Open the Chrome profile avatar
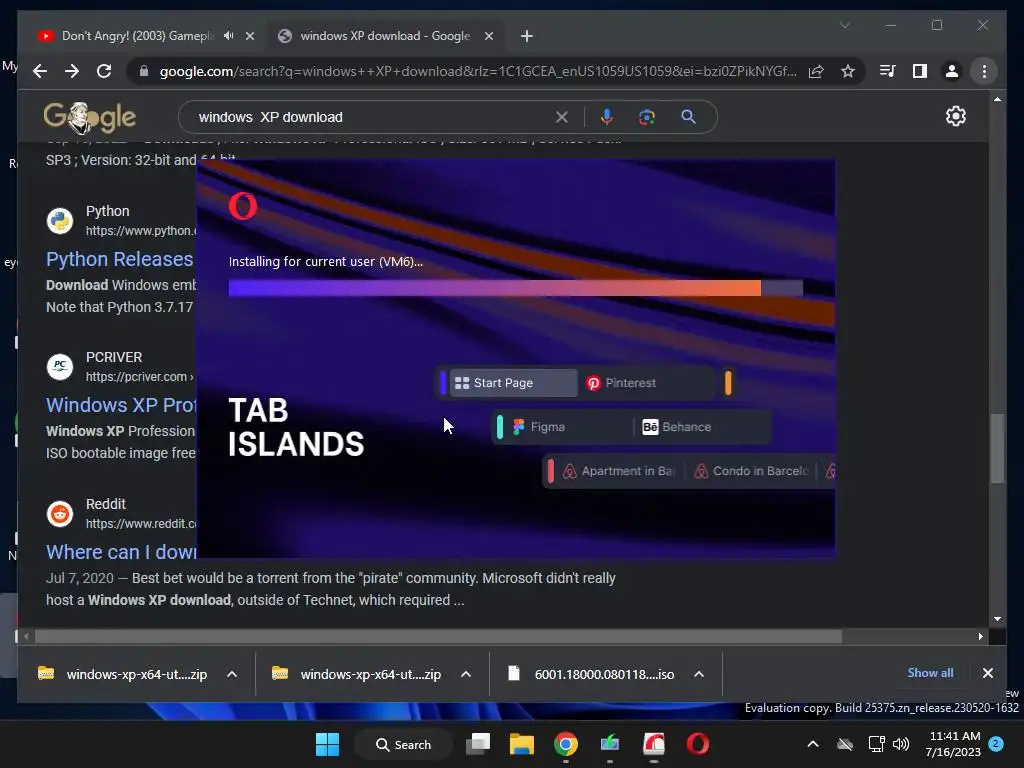Image resolution: width=1024 pixels, height=768 pixels. (952, 71)
